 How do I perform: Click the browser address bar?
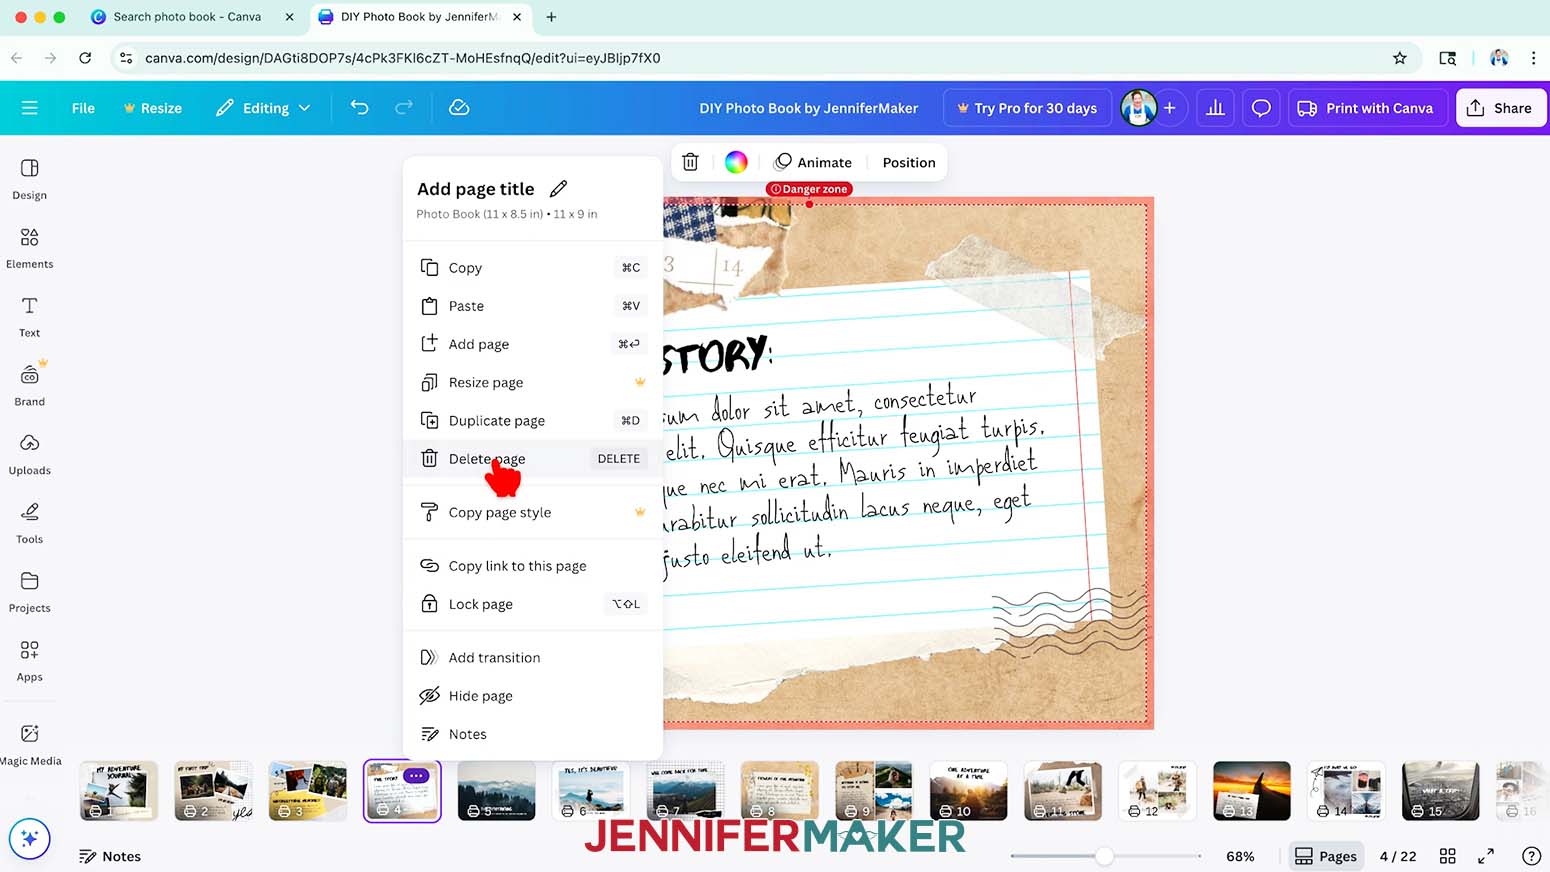(760, 58)
